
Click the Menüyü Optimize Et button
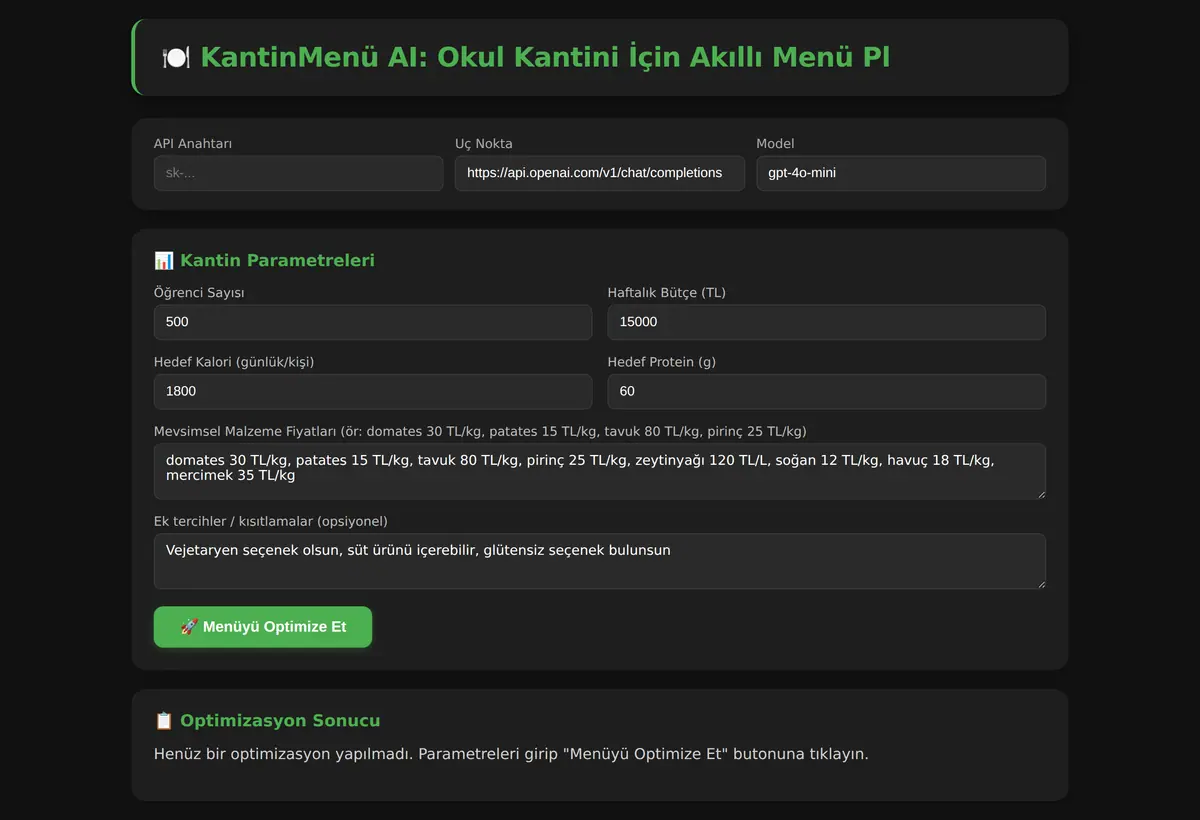(263, 627)
